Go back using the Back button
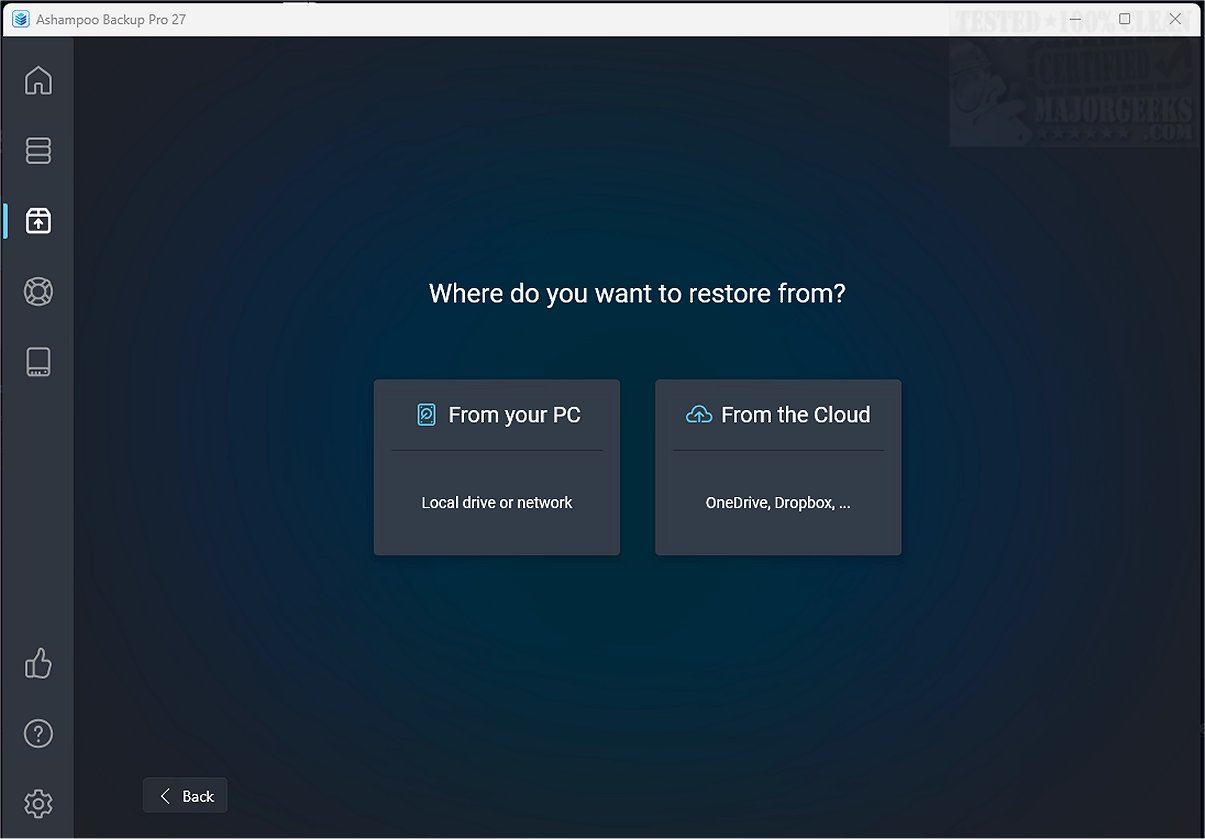Screen dimensions: 1205x839 [185, 796]
